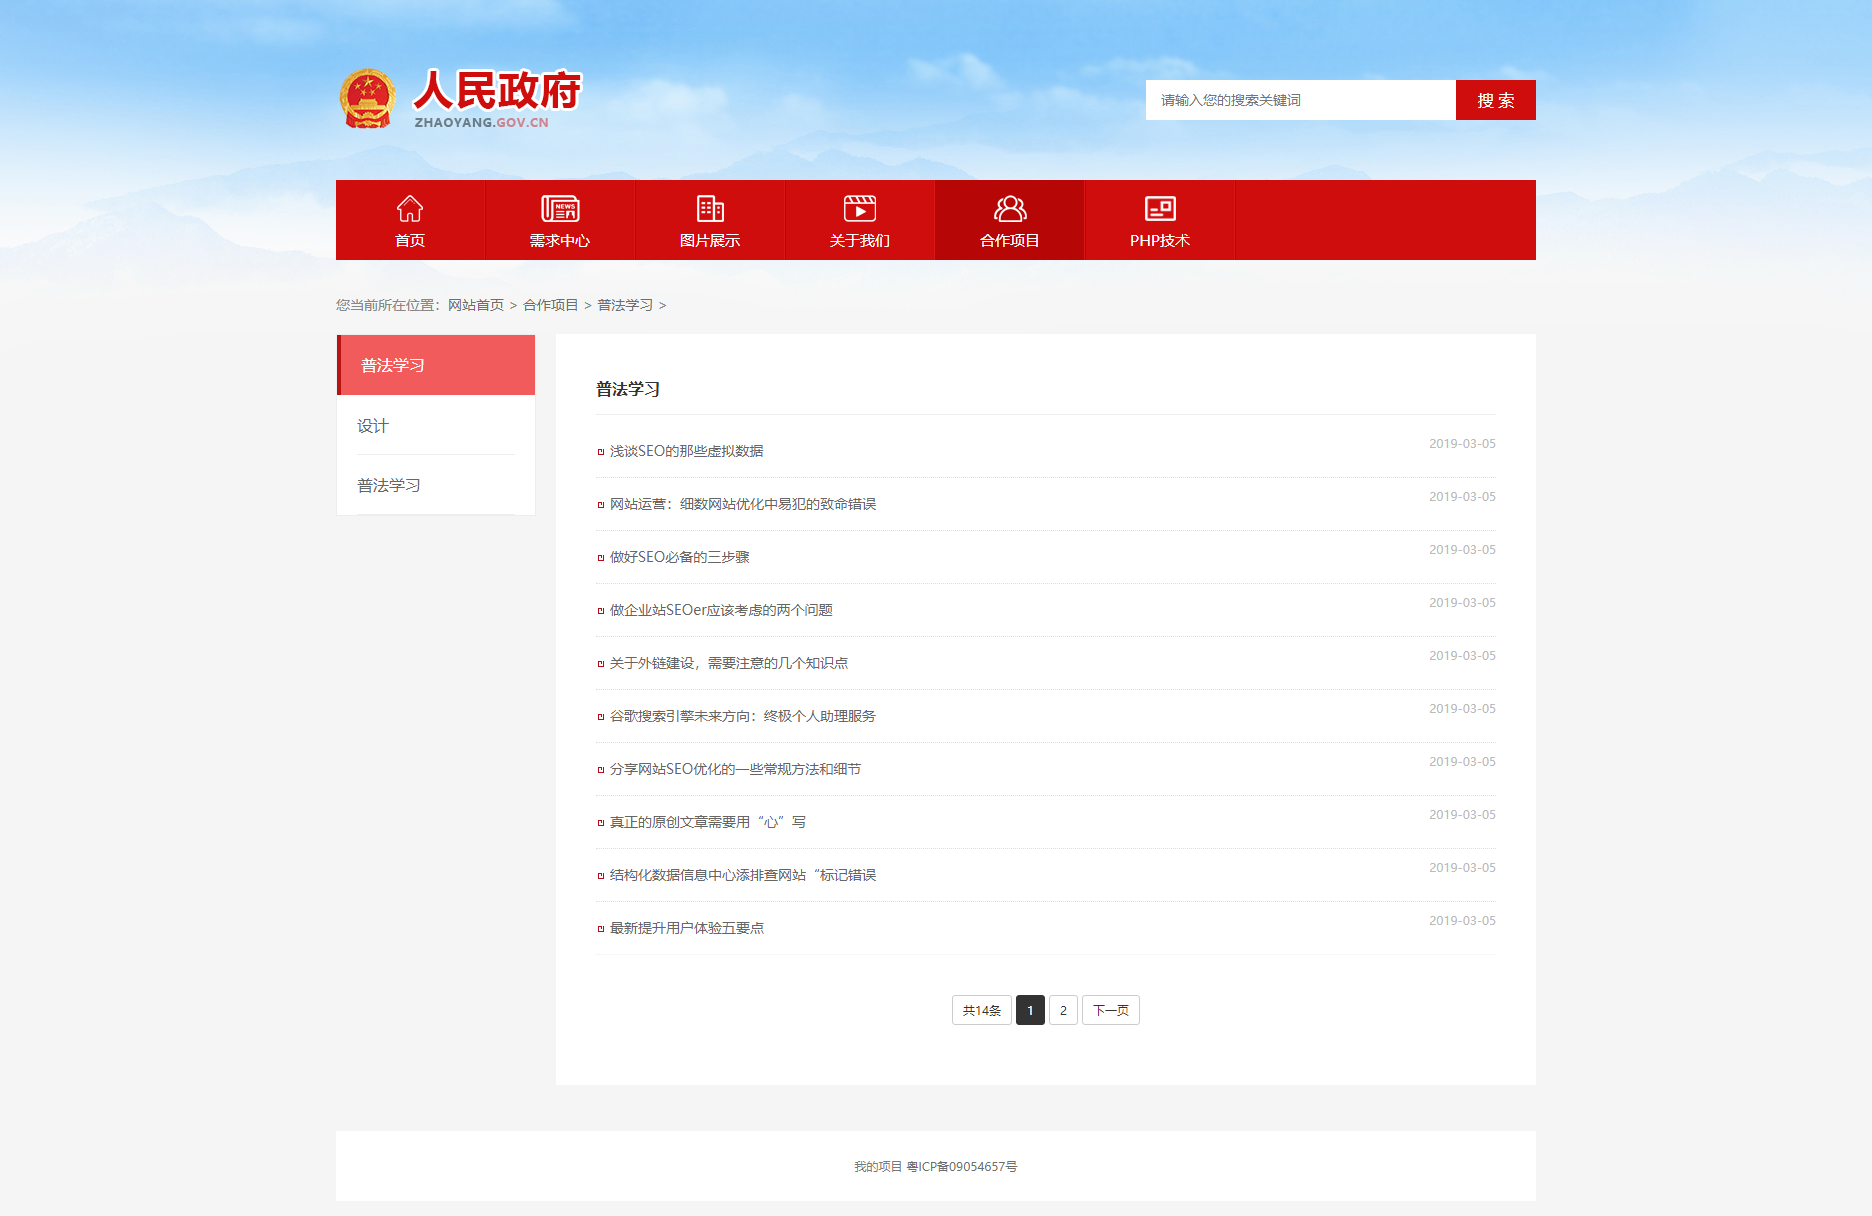
Task: Click 合作项目 in the breadcrumb
Action: 551,305
